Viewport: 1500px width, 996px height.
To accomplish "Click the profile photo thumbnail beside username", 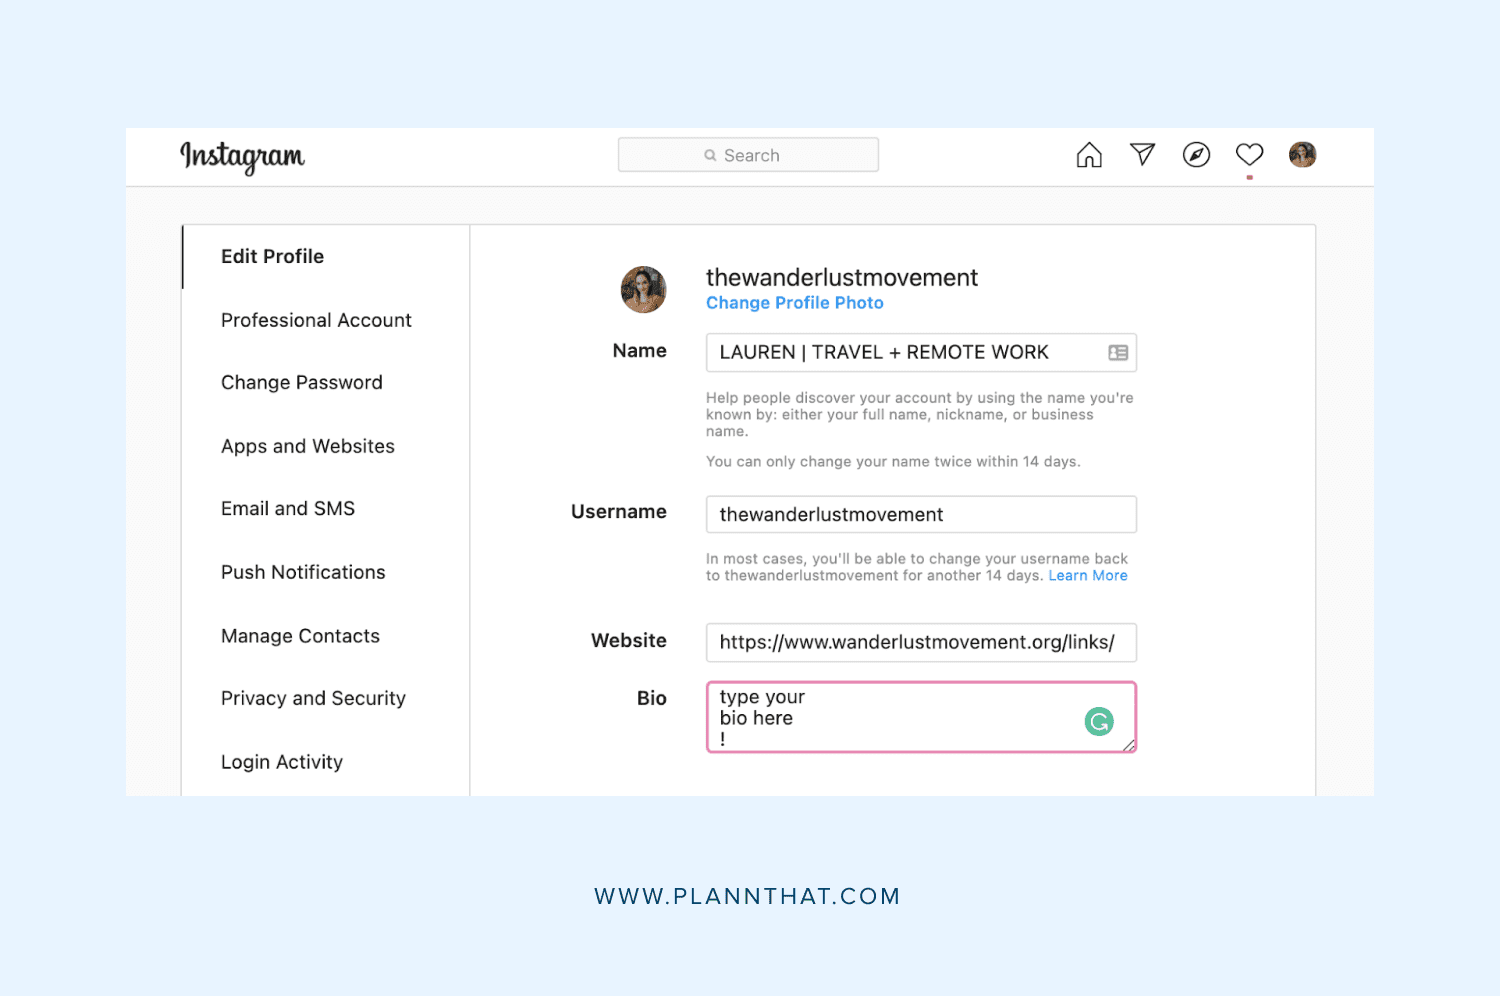I will pyautogui.click(x=644, y=290).
